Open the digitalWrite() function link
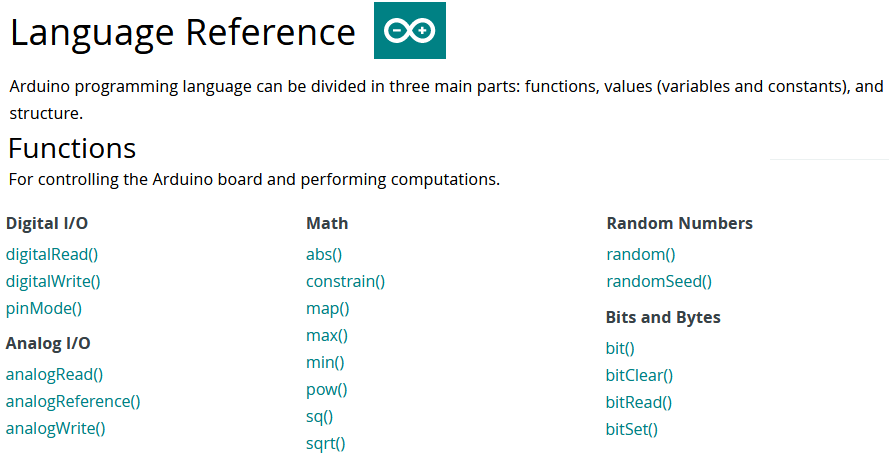 [53, 281]
